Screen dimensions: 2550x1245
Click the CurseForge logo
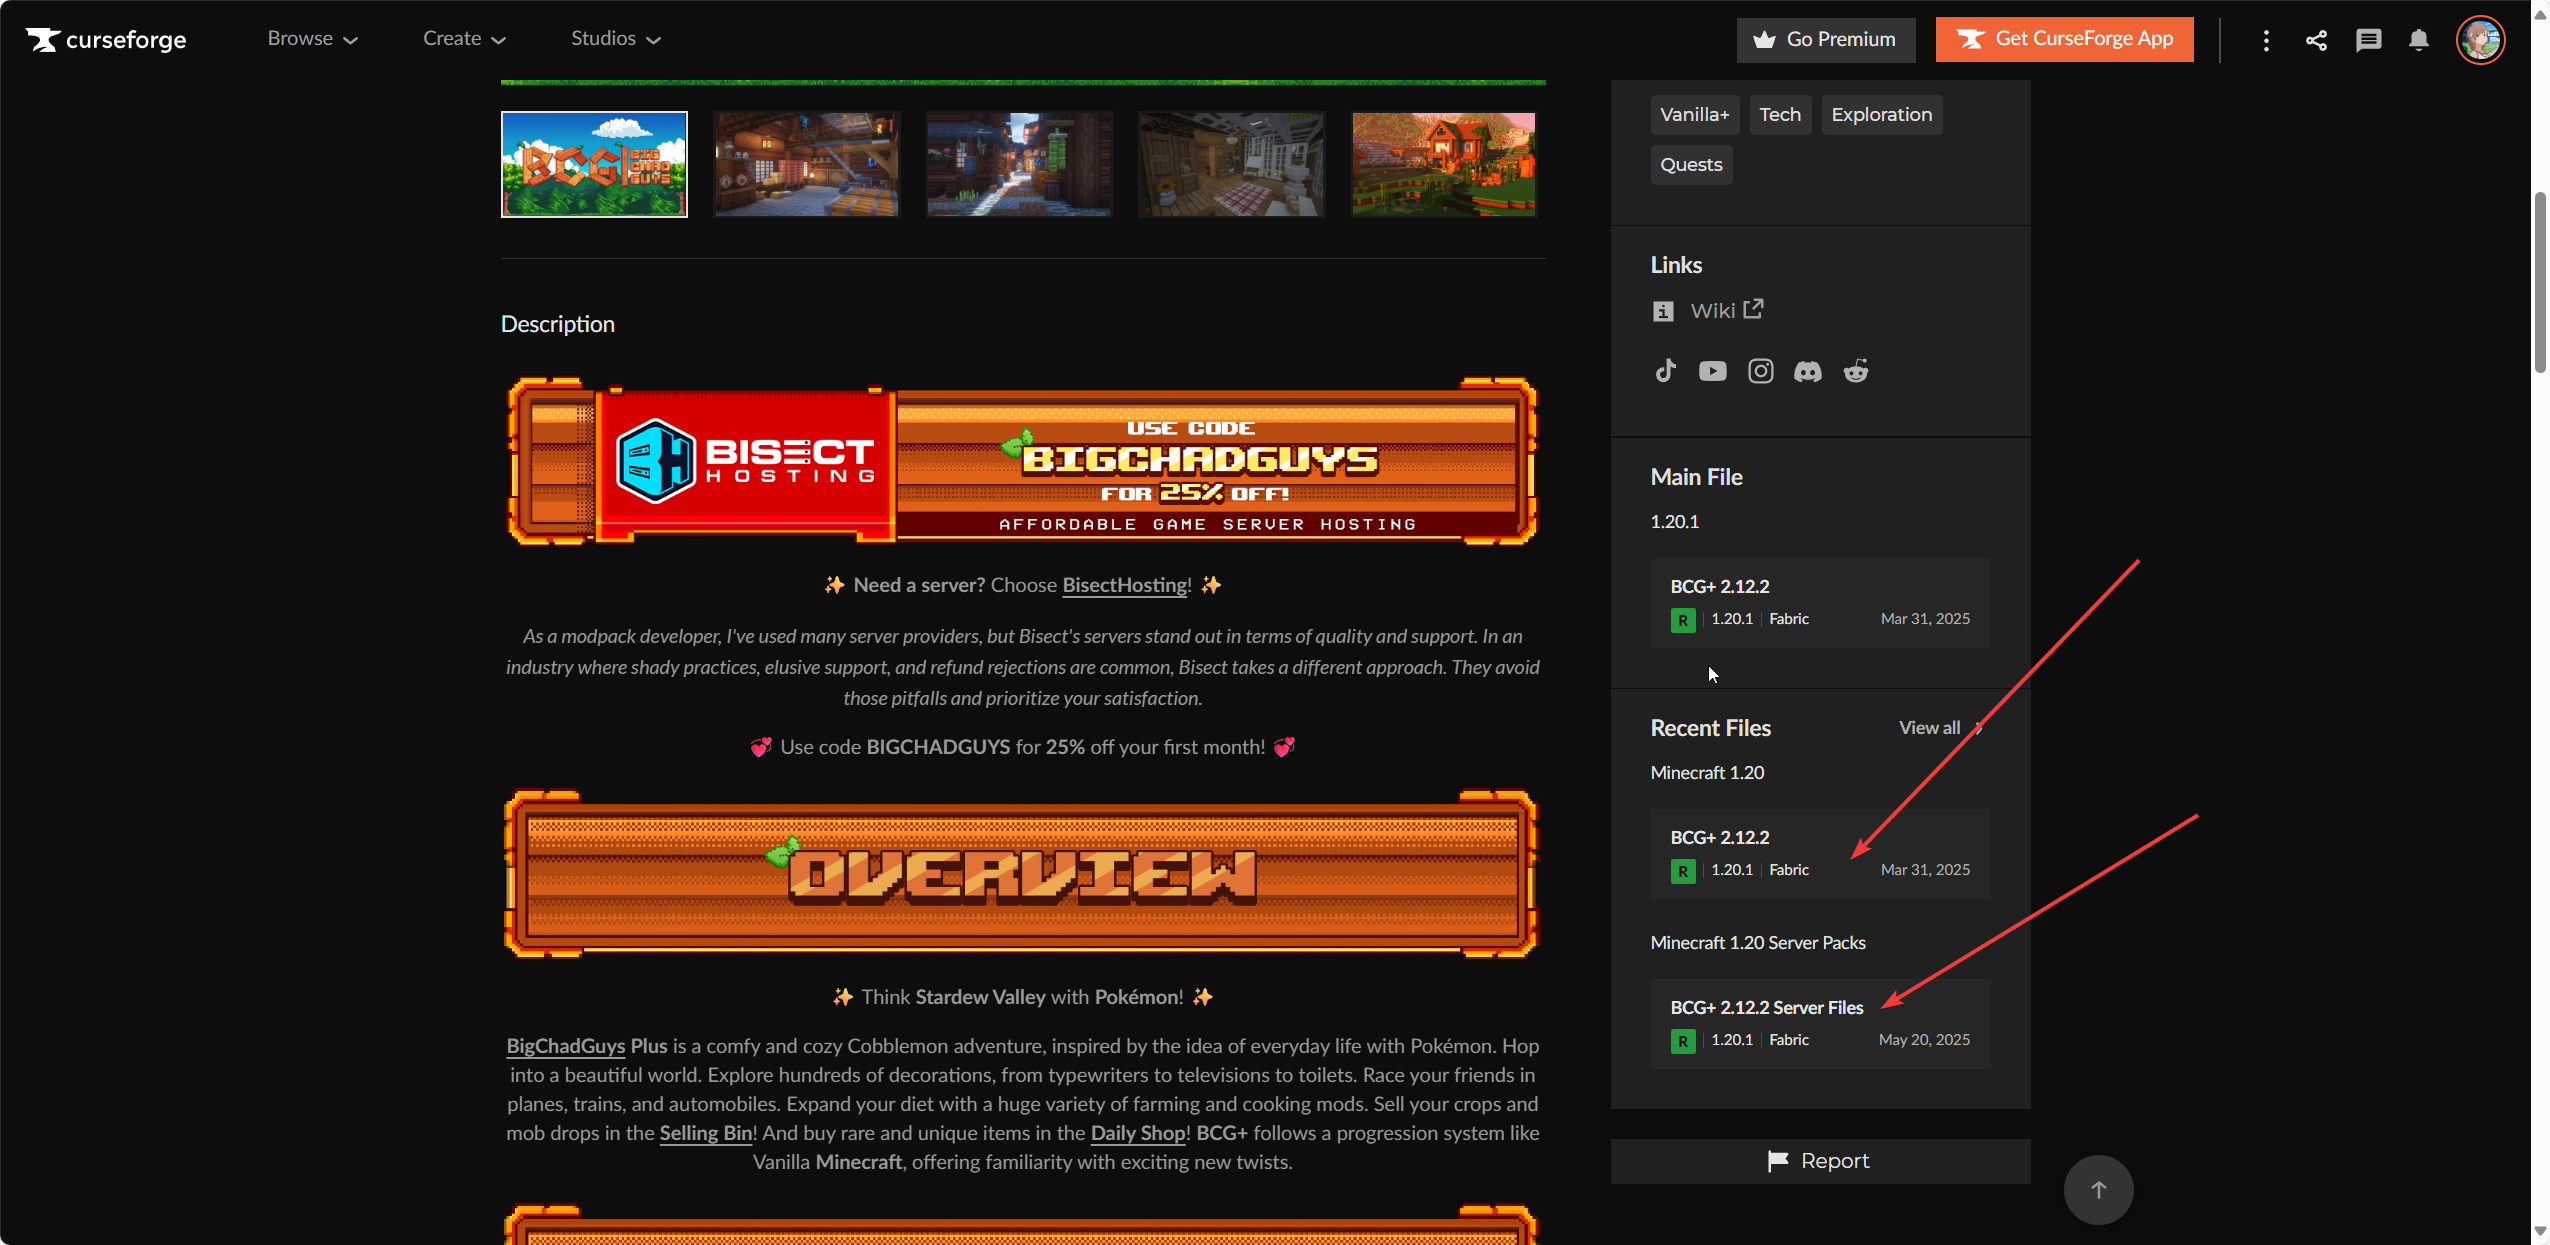(106, 39)
